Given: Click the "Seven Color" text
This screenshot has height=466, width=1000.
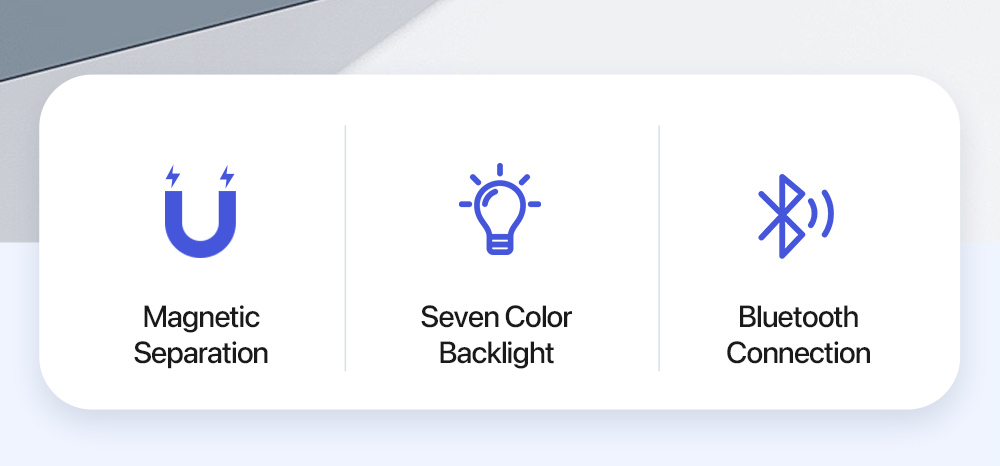Looking at the screenshot, I should (x=496, y=318).
